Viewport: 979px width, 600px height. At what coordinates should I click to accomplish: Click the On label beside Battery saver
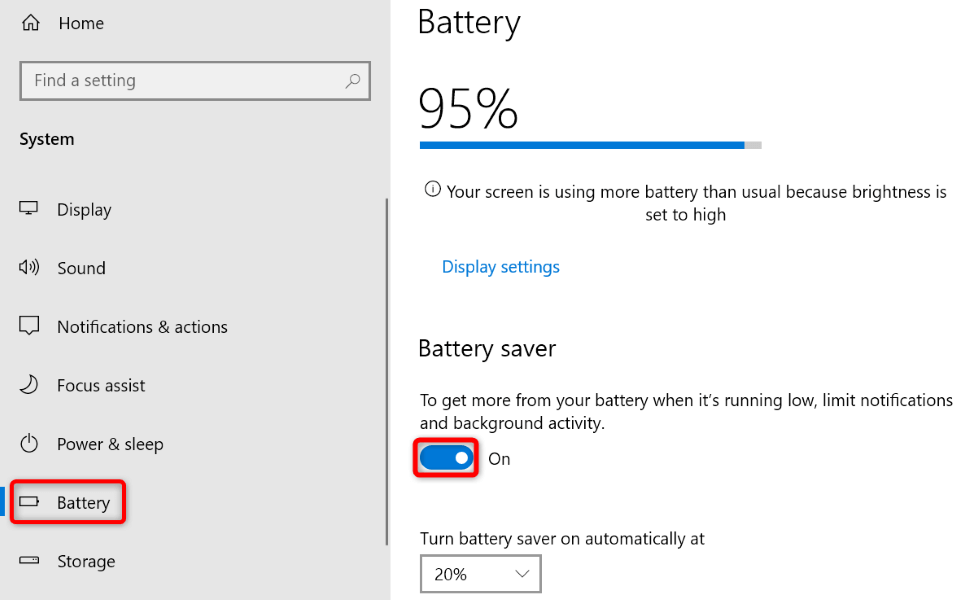pyautogui.click(x=498, y=458)
